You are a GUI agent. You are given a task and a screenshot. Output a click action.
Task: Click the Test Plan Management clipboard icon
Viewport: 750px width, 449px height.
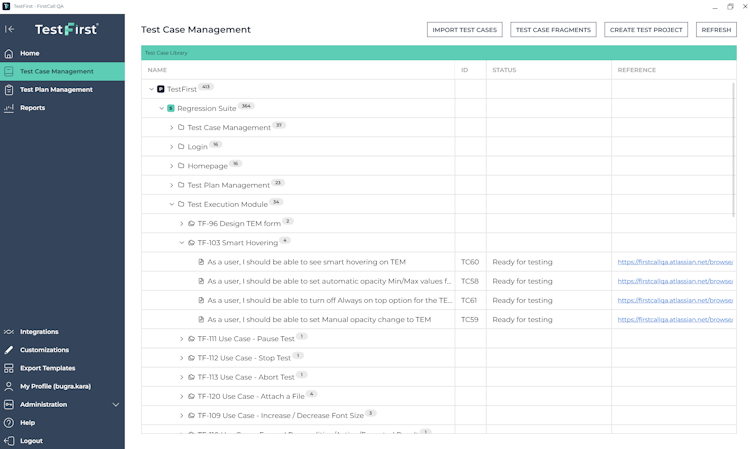point(9,90)
